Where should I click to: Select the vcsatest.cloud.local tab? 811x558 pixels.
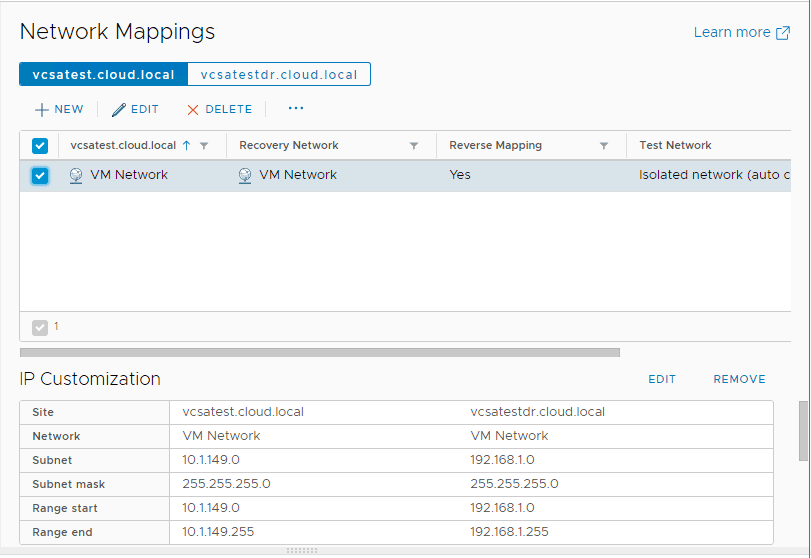point(103,75)
